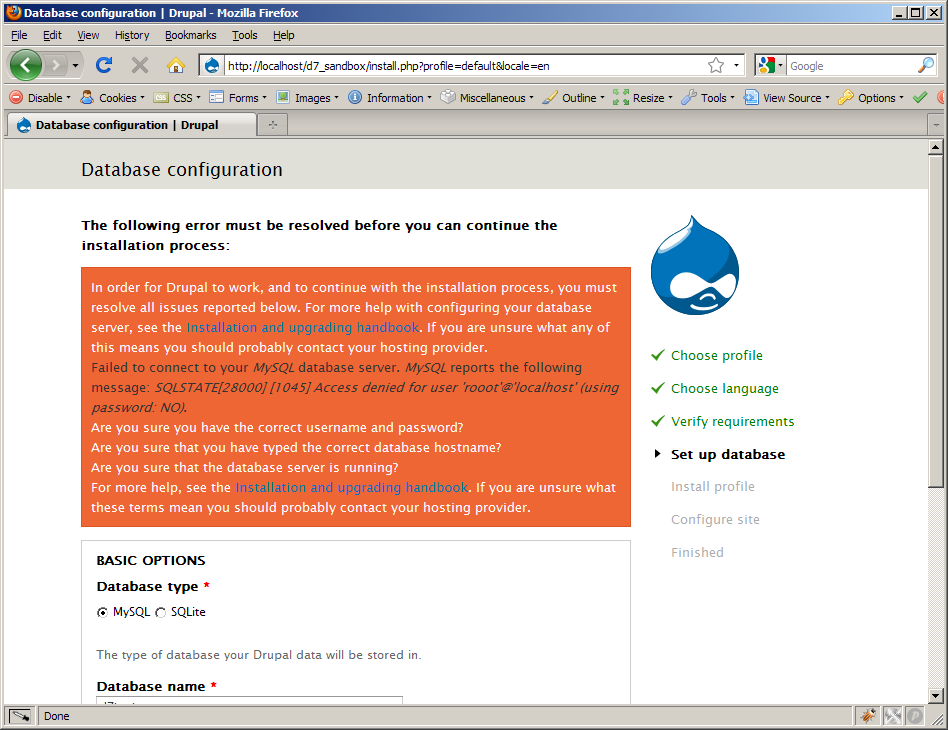Click 'Choose language' install step
This screenshot has width=948, height=730.
725,389
